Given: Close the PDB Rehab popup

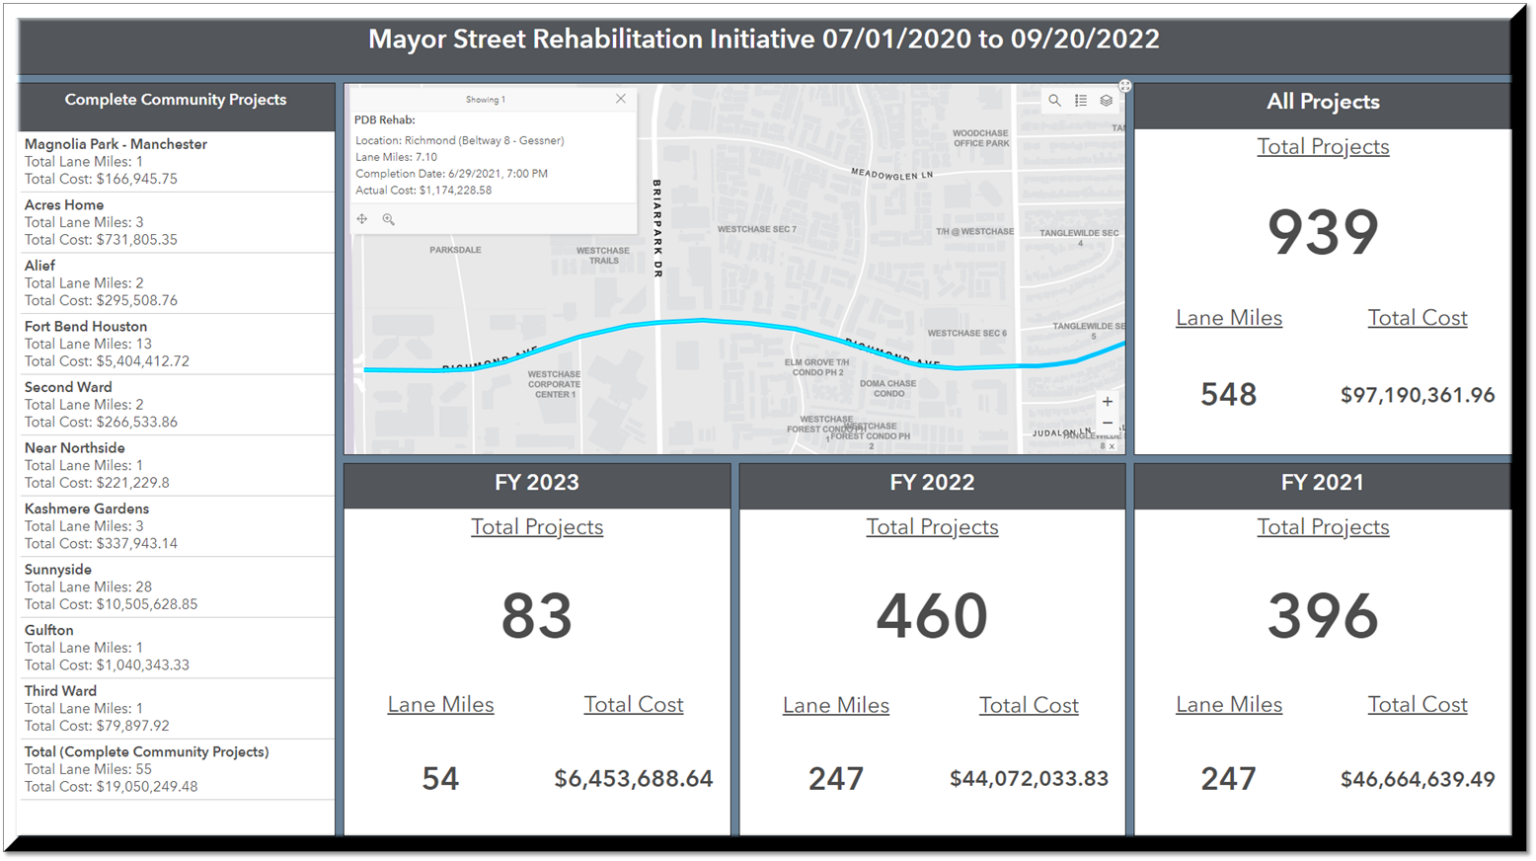Looking at the screenshot, I should 620,98.
